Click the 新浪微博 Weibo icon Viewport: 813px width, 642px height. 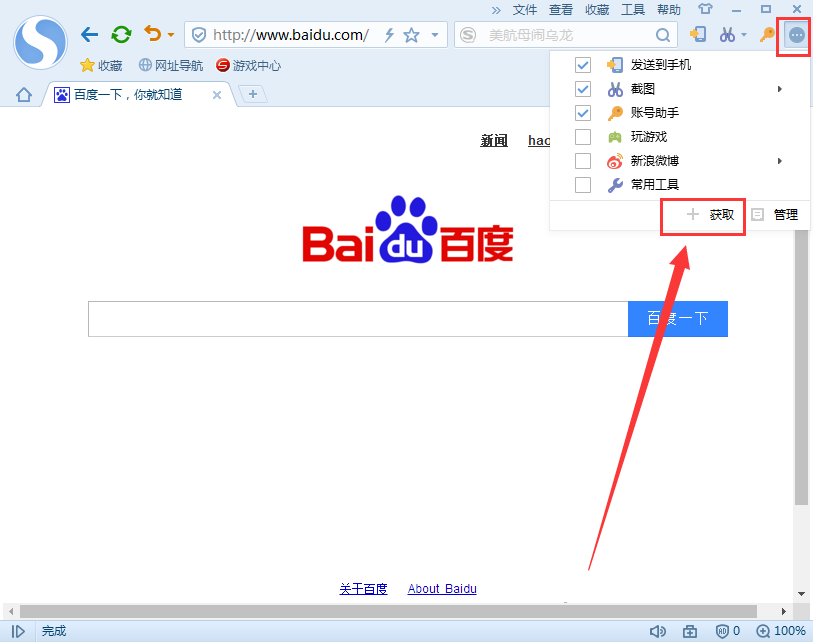pos(615,161)
